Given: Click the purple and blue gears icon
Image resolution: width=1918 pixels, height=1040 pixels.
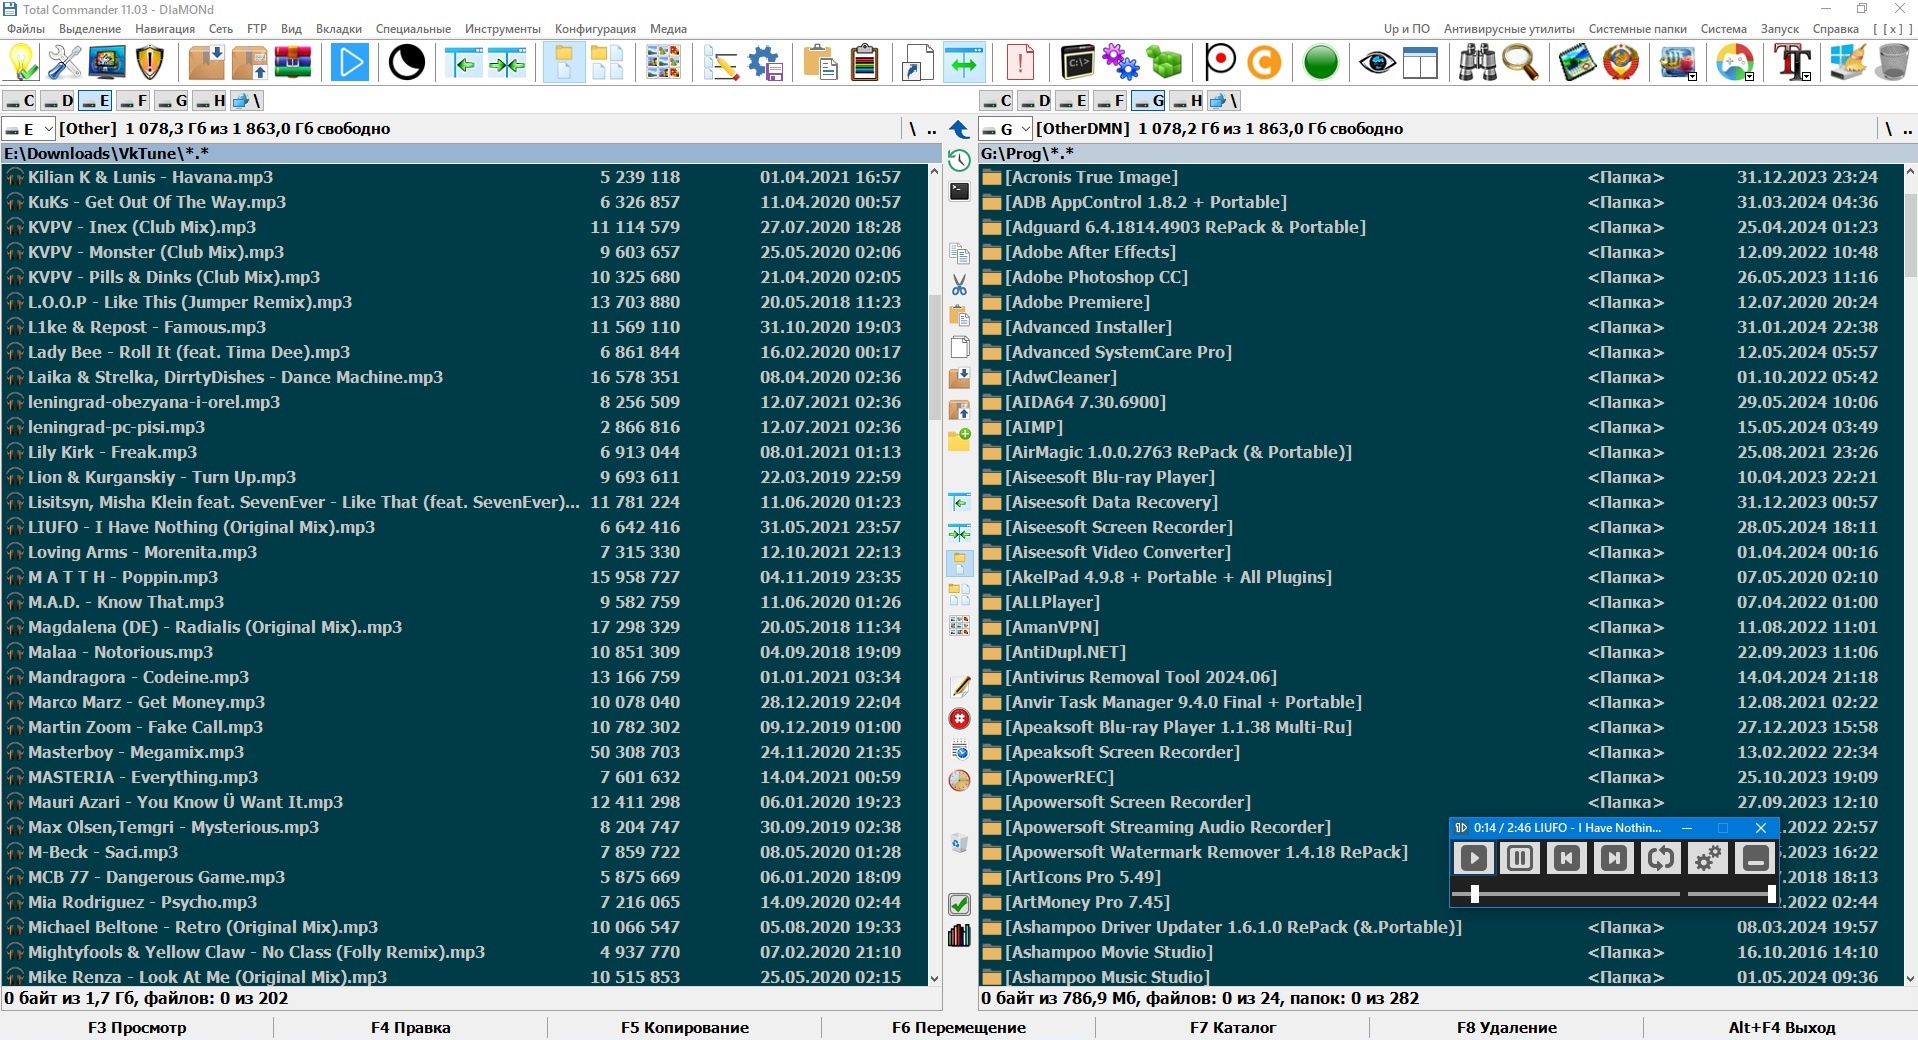Looking at the screenshot, I should [x=1121, y=62].
